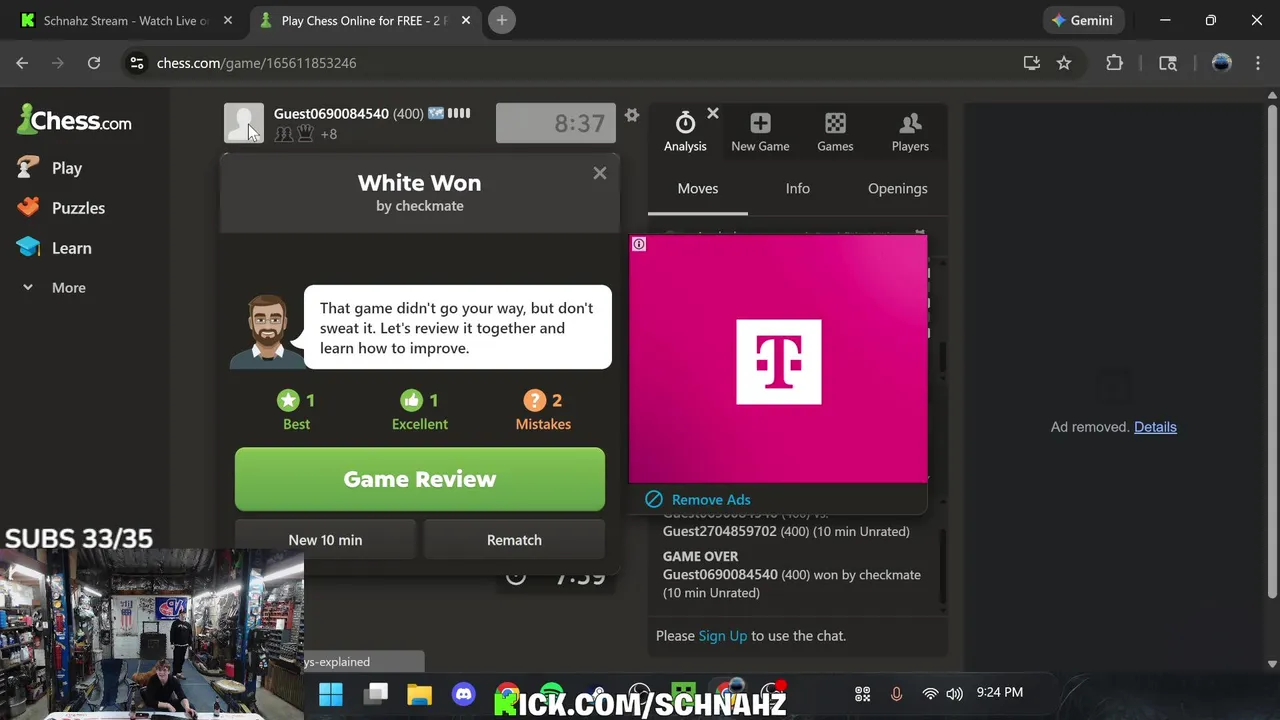Viewport: 1280px width, 720px height.
Task: Click the Chess.com logo
Action: 74,121
